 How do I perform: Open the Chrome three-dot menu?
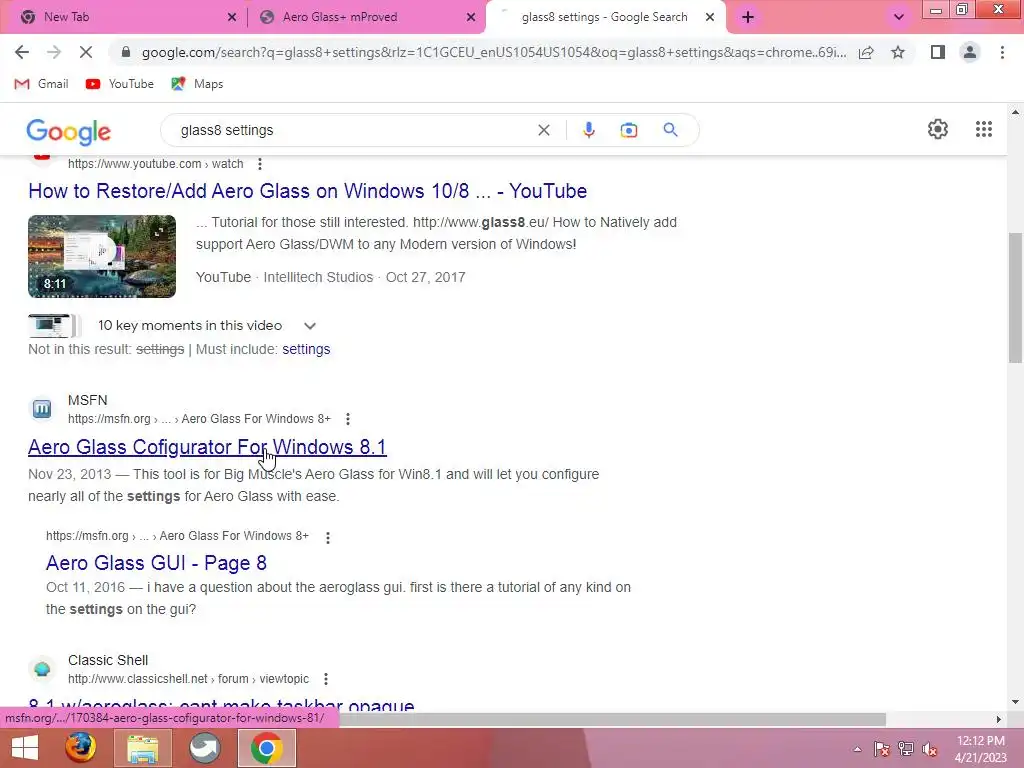[x=1002, y=52]
